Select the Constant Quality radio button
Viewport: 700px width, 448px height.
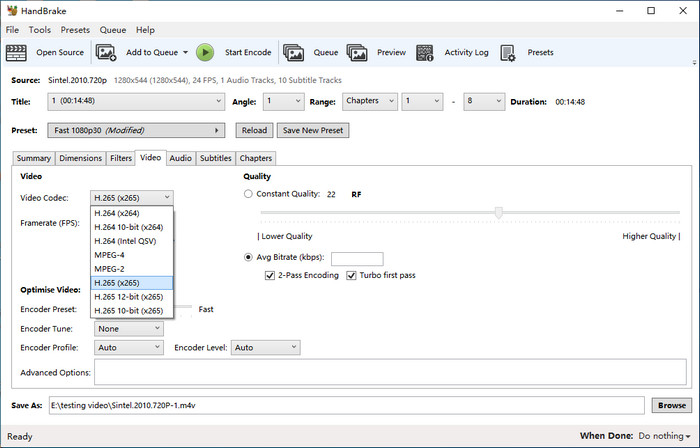pyautogui.click(x=248, y=194)
